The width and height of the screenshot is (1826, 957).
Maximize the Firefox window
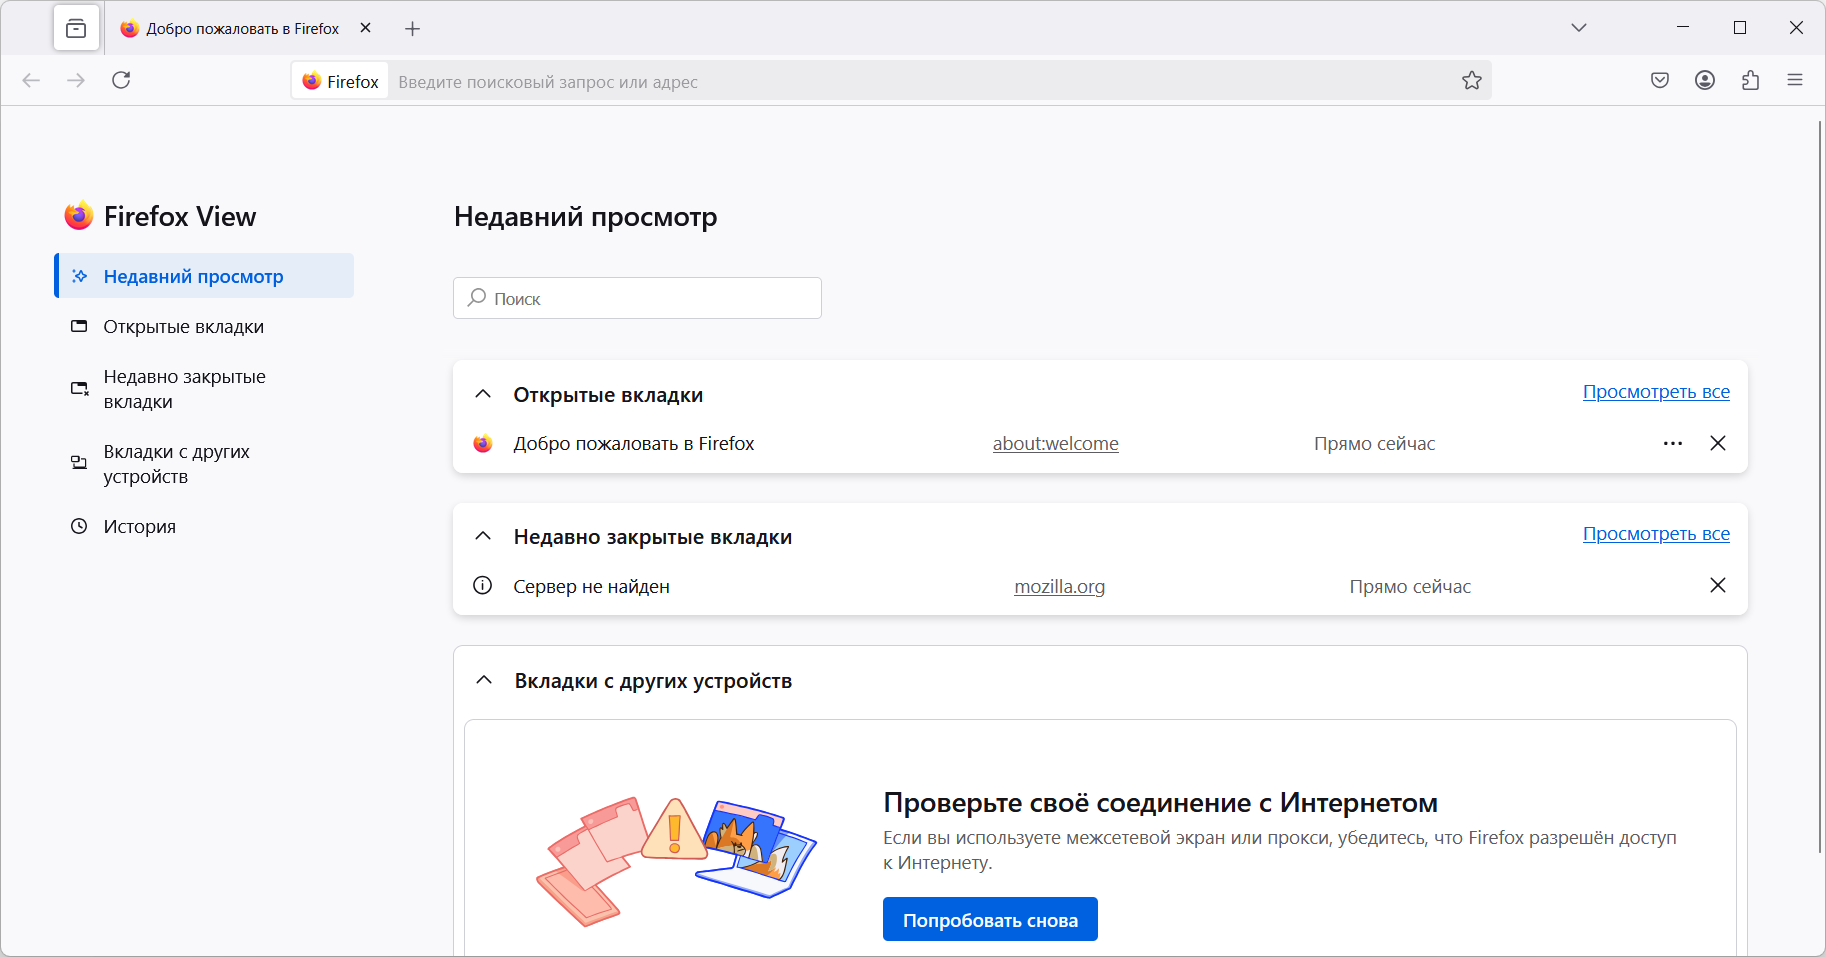(x=1740, y=28)
